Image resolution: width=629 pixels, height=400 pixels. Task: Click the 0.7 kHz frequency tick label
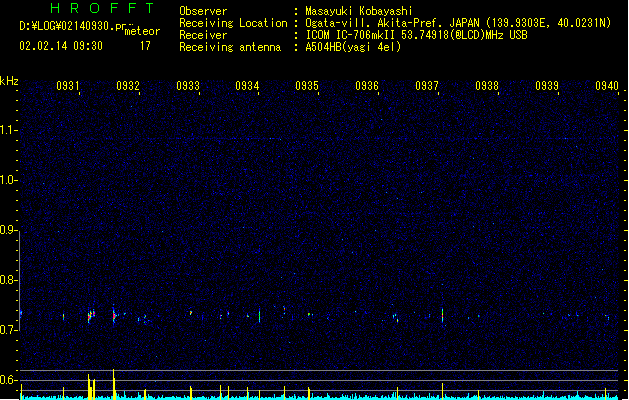point(8,330)
